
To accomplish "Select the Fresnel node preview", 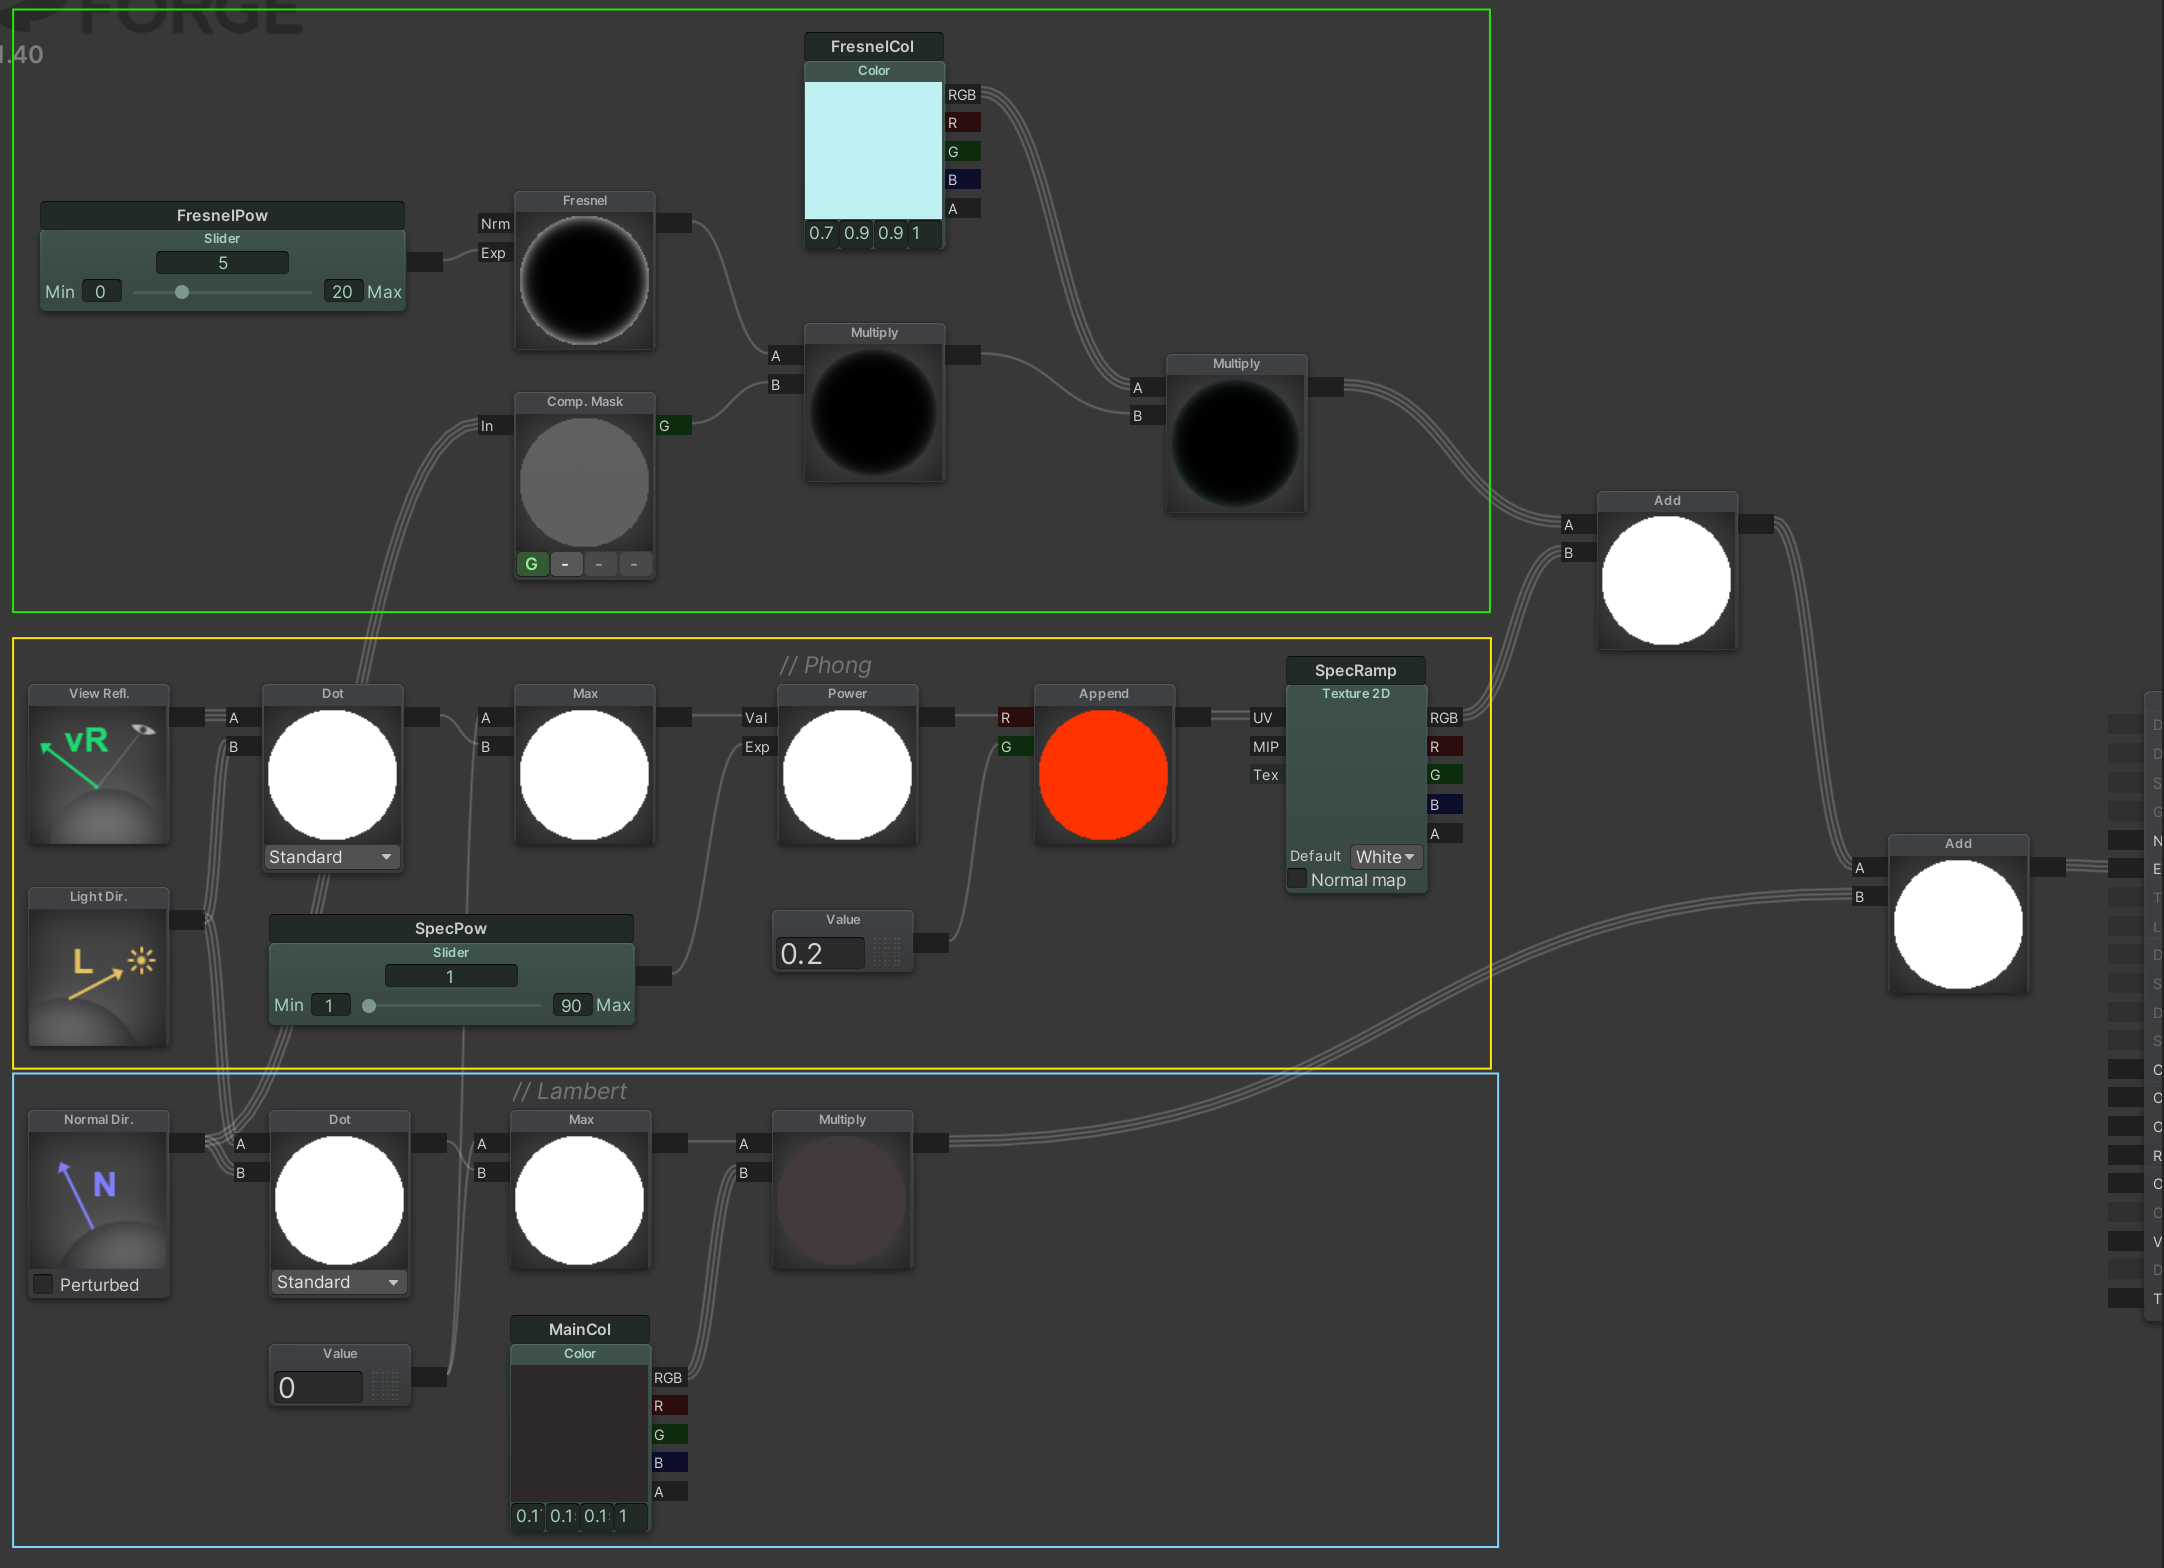I will click(584, 281).
